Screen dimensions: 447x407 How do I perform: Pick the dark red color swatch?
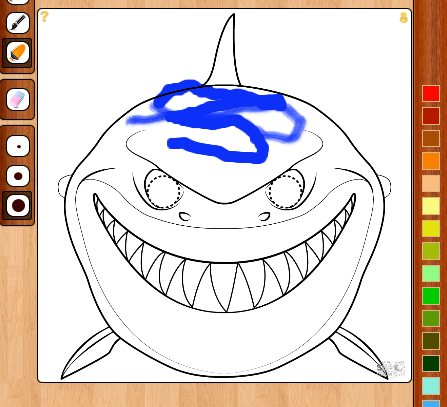pyautogui.click(x=431, y=115)
